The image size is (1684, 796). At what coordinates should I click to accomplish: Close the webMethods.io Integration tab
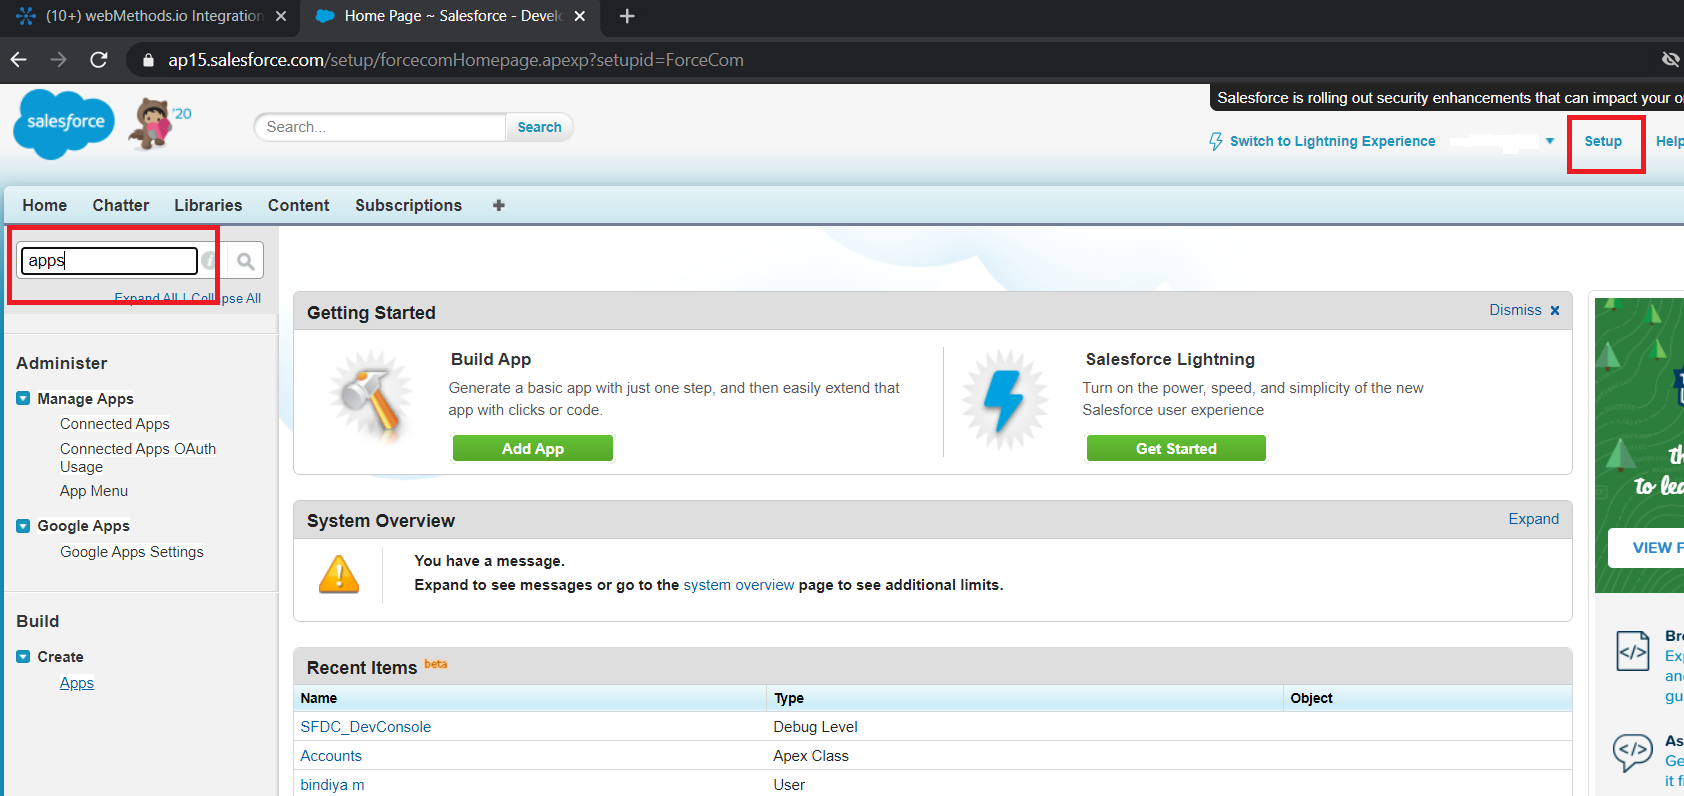tap(281, 16)
